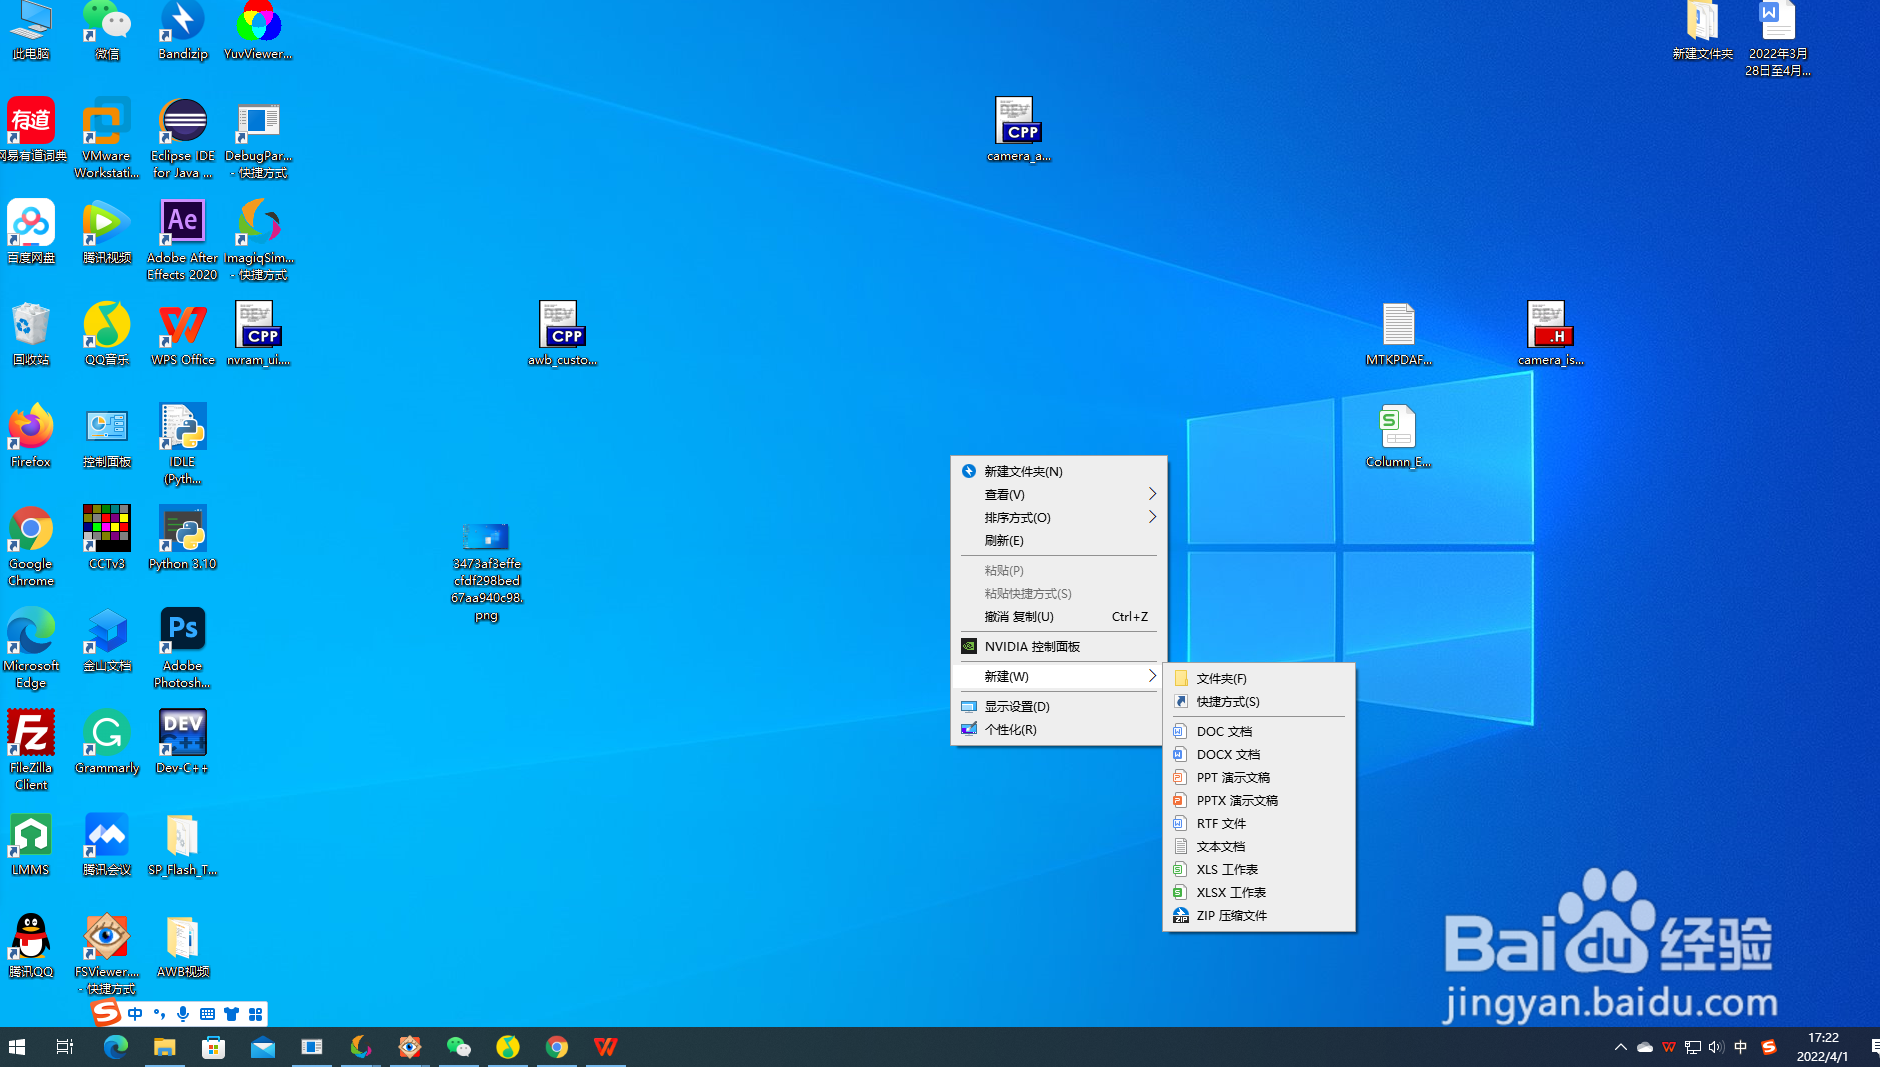Viewport: 1880px width, 1067px height.
Task: Select the WPS Office desktop icon
Action: (182, 334)
